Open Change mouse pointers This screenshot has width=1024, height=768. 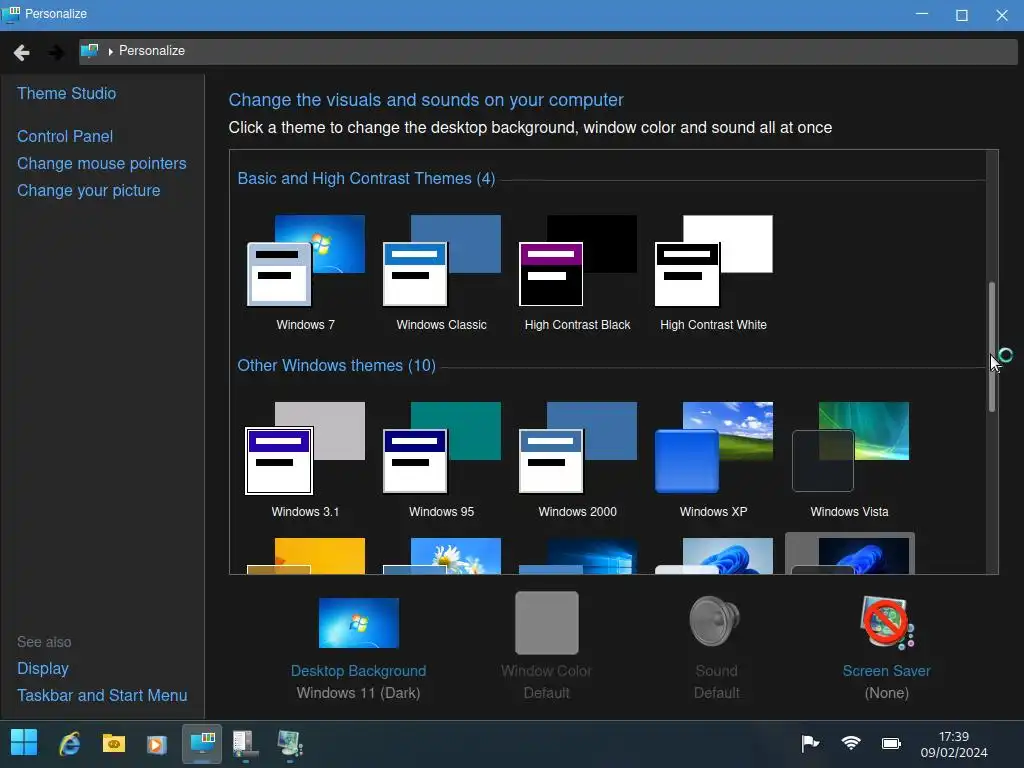(101, 163)
